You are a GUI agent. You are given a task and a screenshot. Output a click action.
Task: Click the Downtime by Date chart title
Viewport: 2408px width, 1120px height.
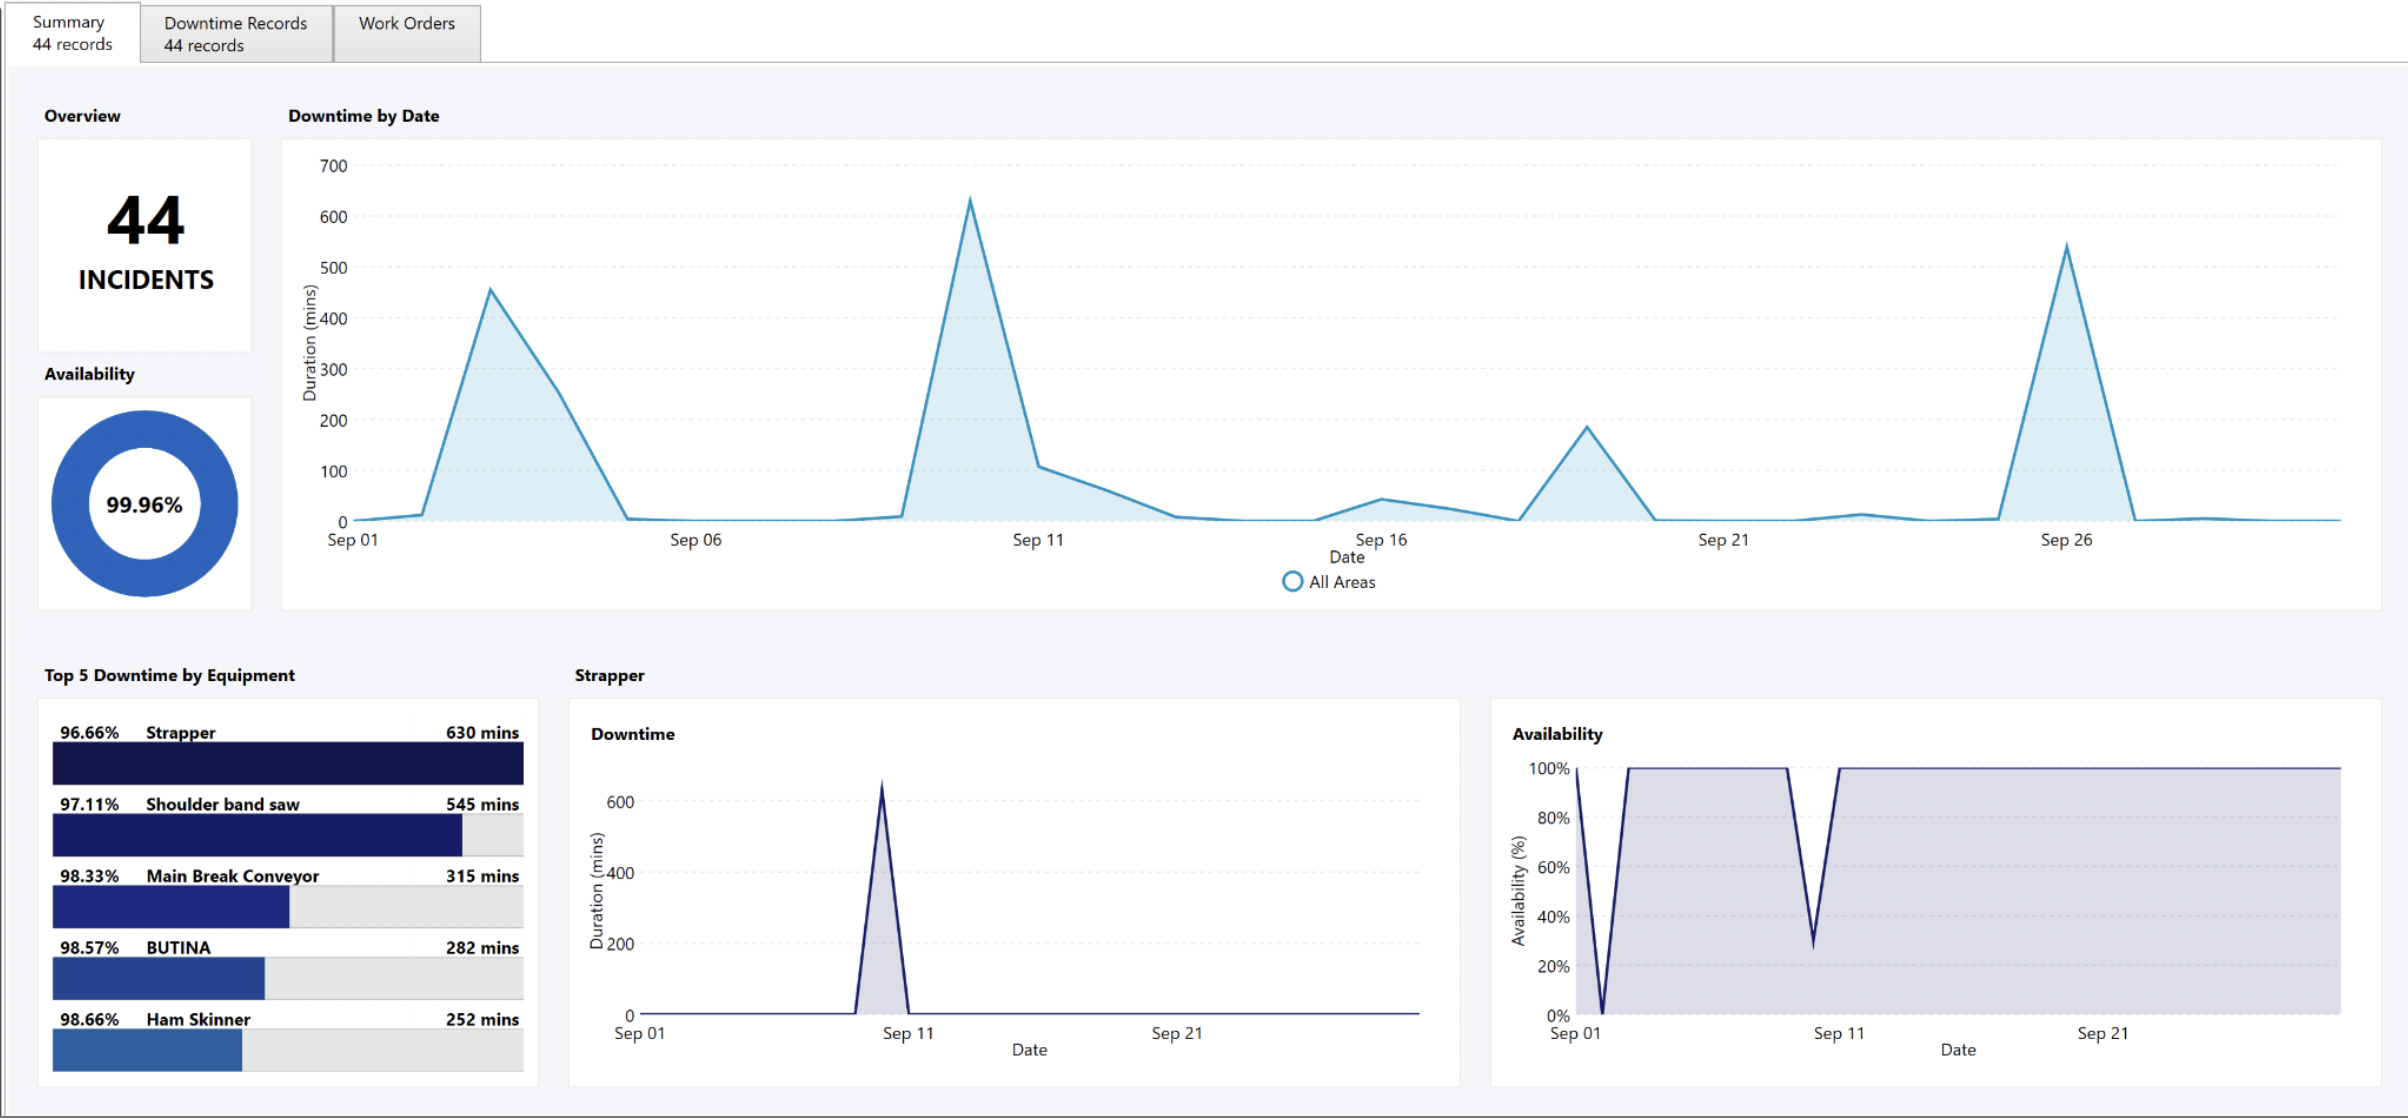coord(363,115)
